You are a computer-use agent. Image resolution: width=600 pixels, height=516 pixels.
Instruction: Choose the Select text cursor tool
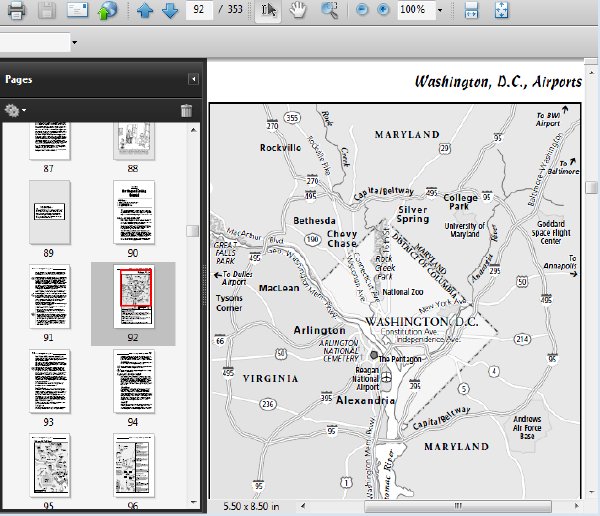point(268,10)
